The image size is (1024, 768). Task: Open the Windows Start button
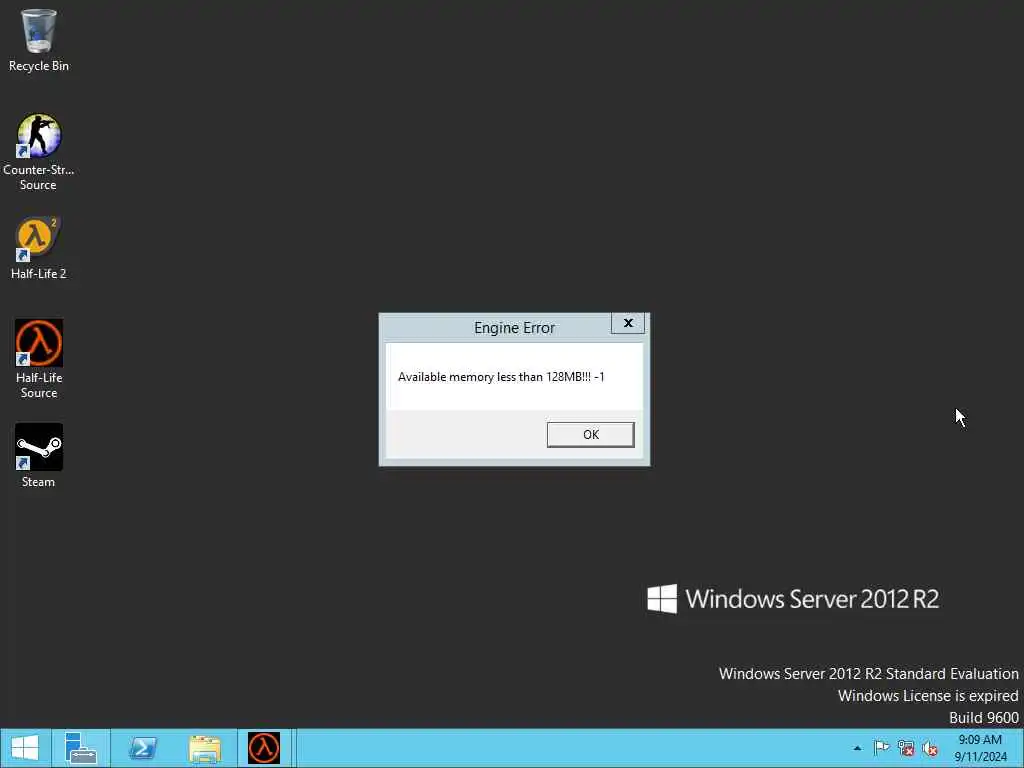pyautogui.click(x=25, y=748)
